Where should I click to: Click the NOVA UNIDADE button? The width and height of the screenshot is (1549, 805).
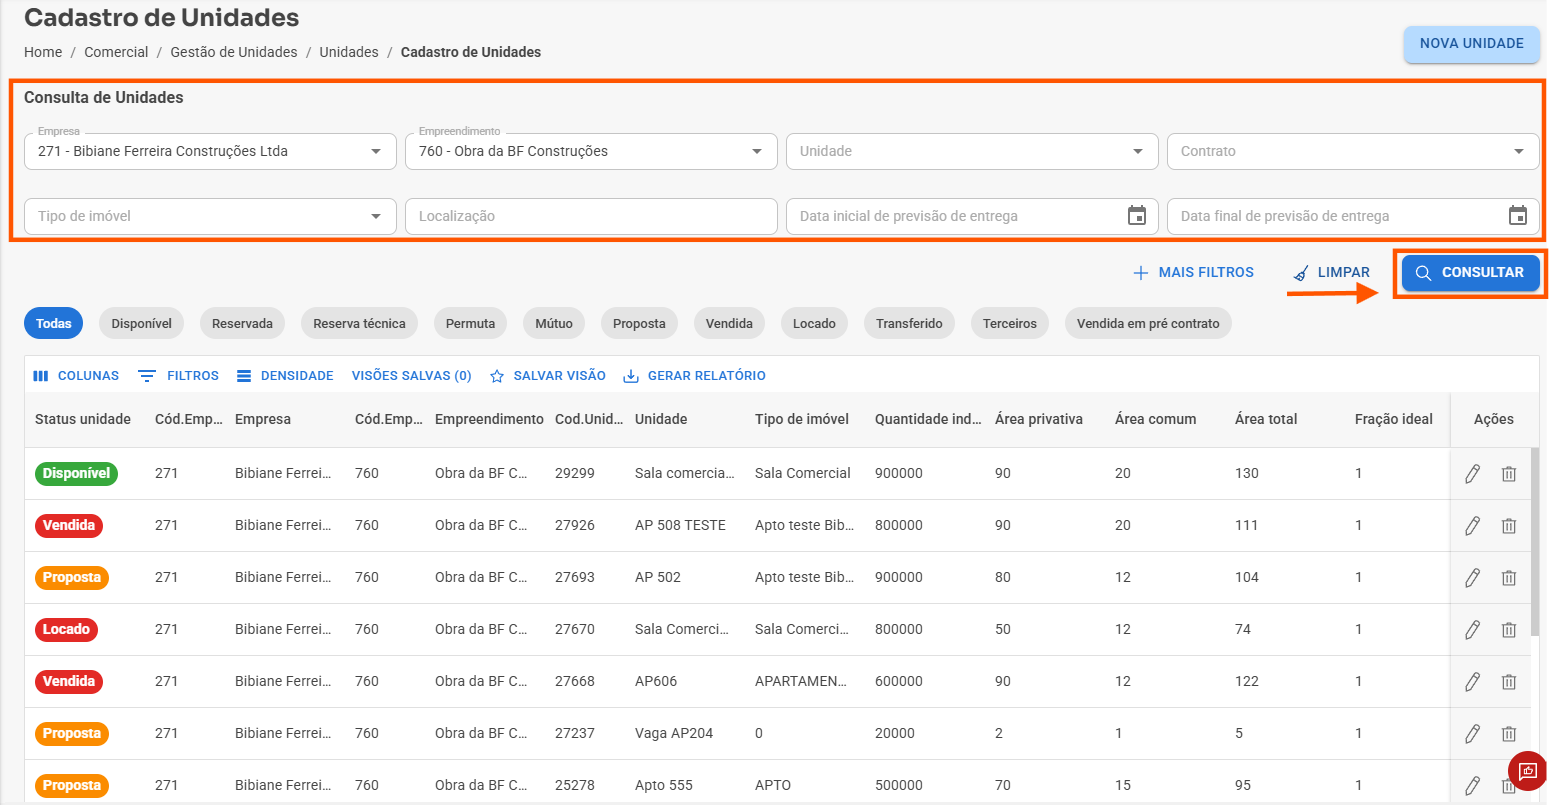tap(1472, 44)
